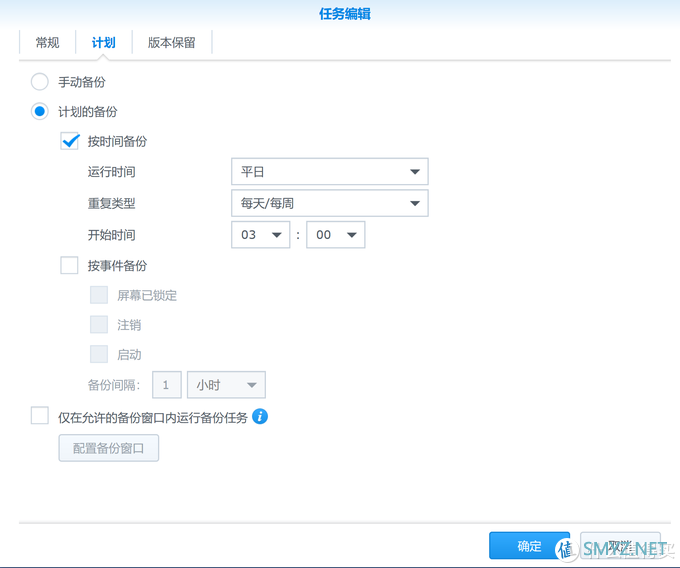Choose the 计划的备份 radio option
This screenshot has height=568, width=680.
point(39,111)
